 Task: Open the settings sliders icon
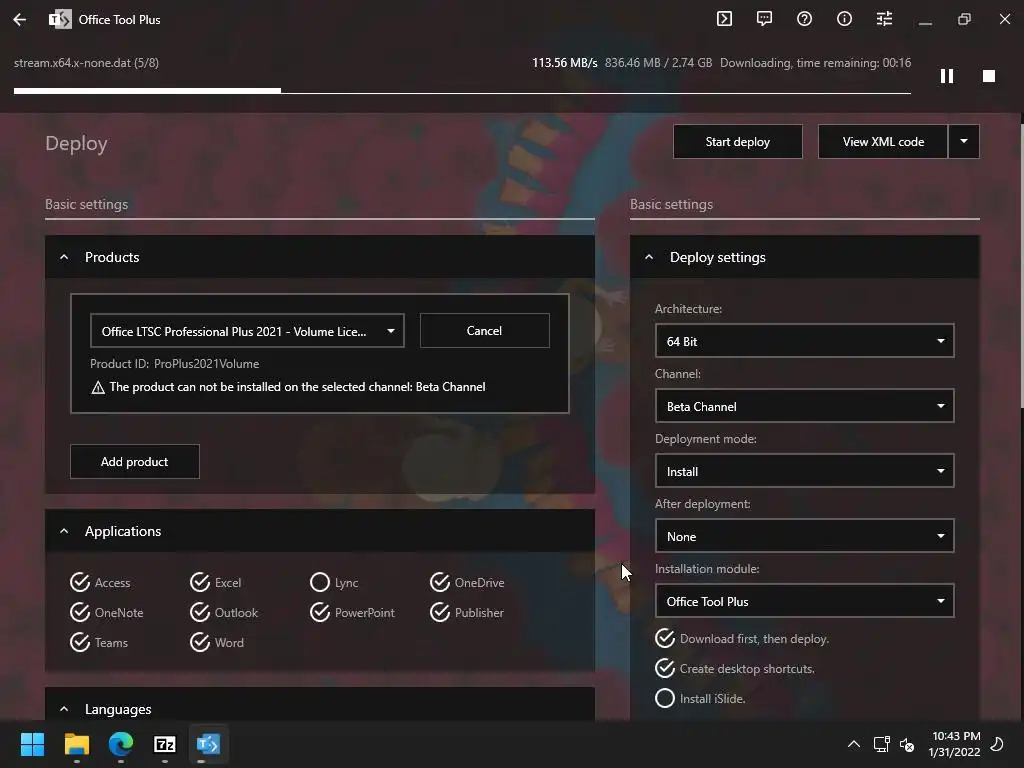[884, 19]
